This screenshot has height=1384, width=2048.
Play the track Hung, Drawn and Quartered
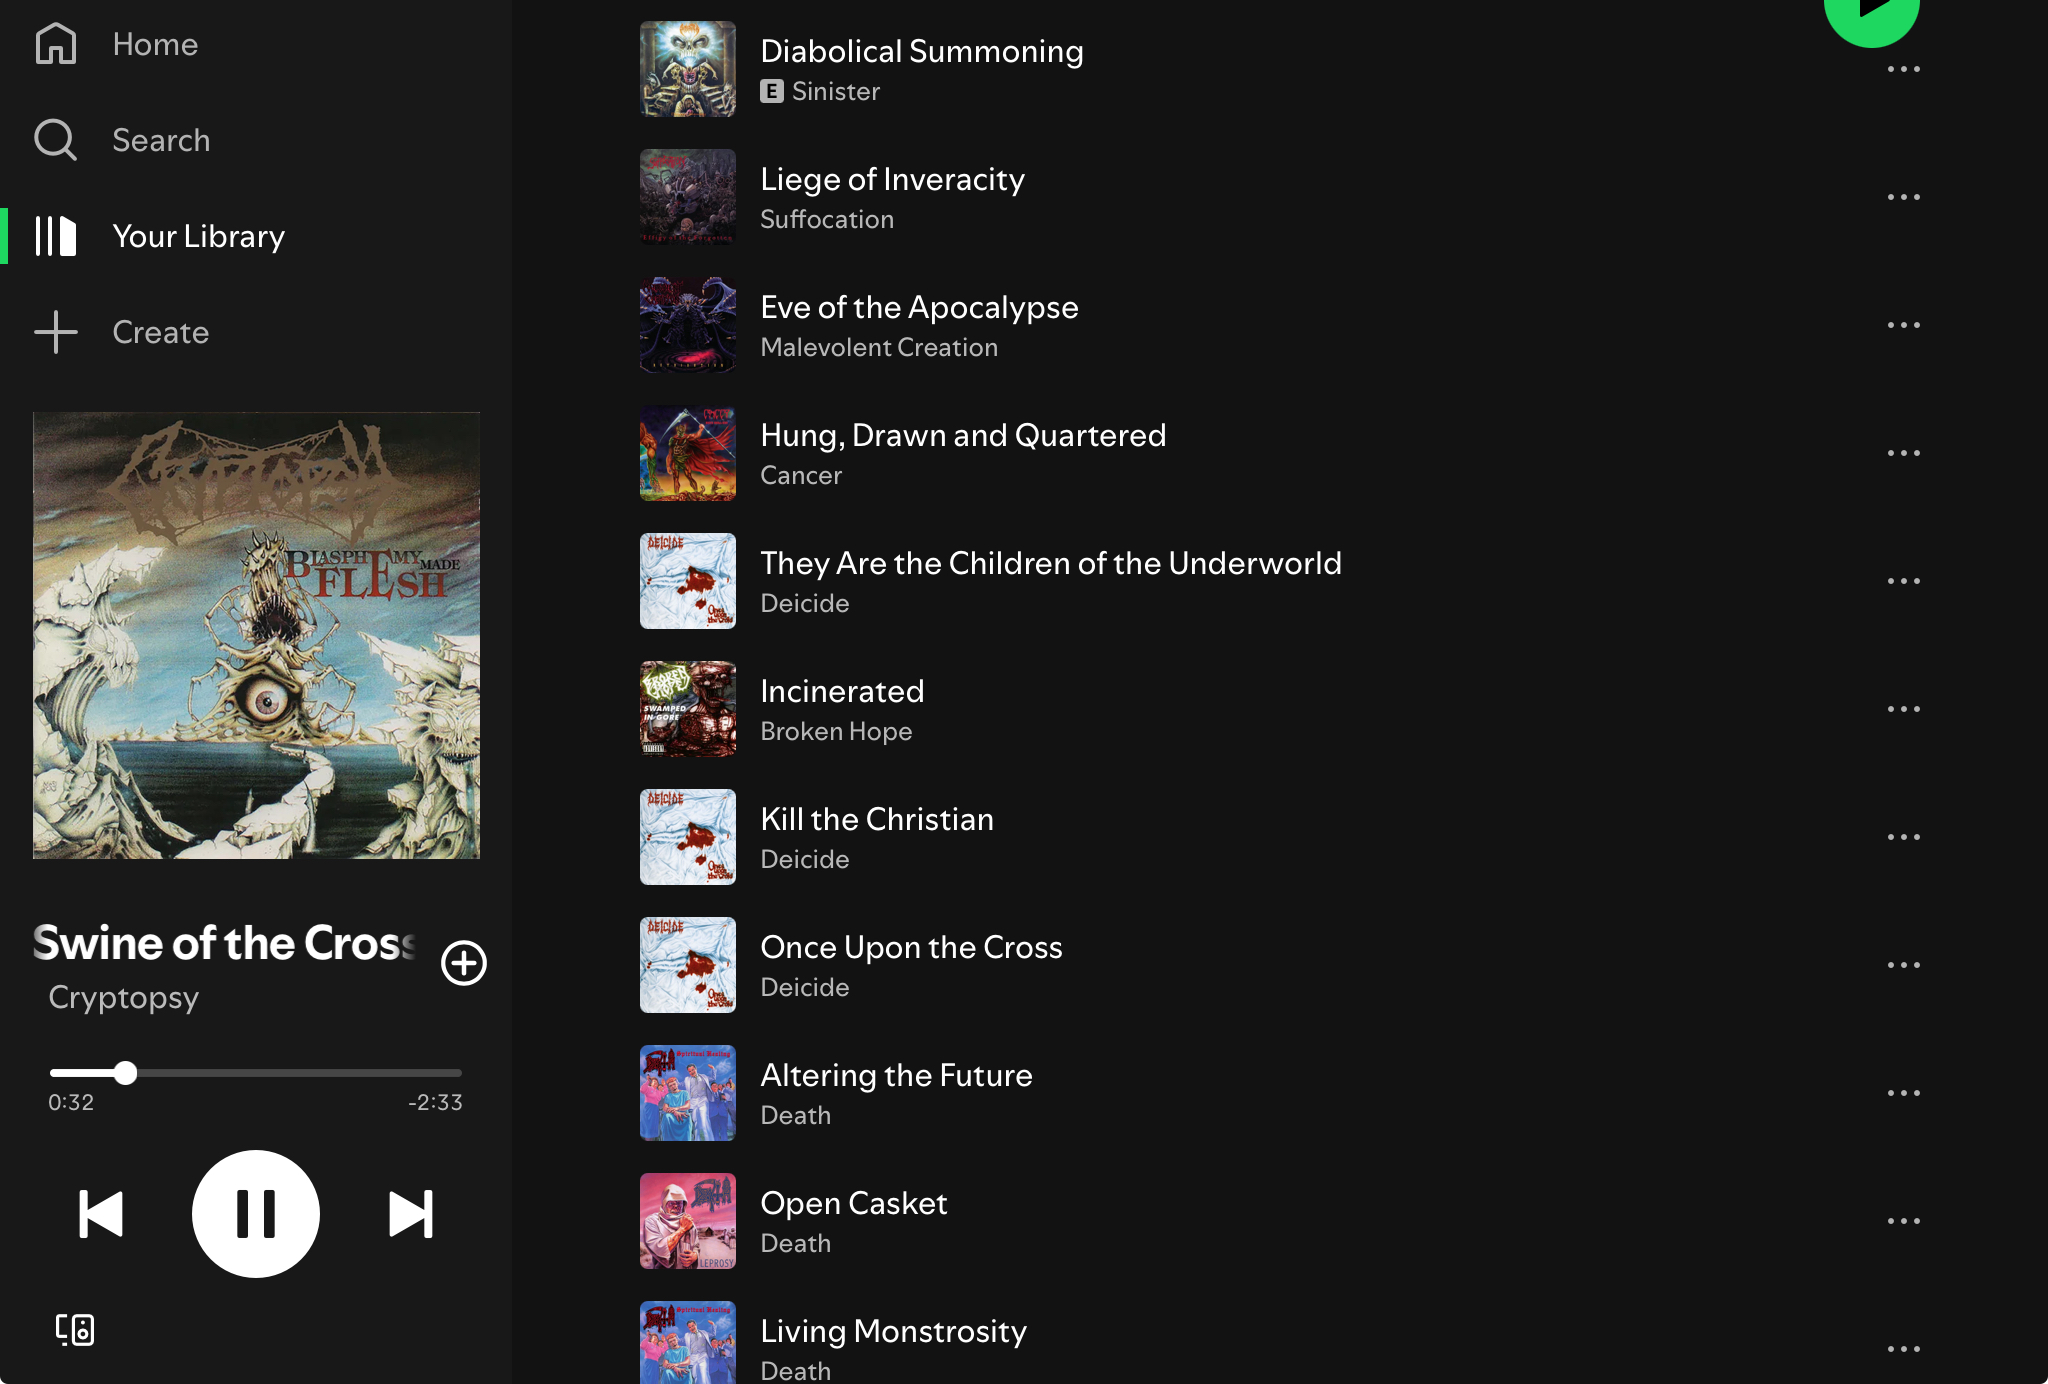coord(963,435)
